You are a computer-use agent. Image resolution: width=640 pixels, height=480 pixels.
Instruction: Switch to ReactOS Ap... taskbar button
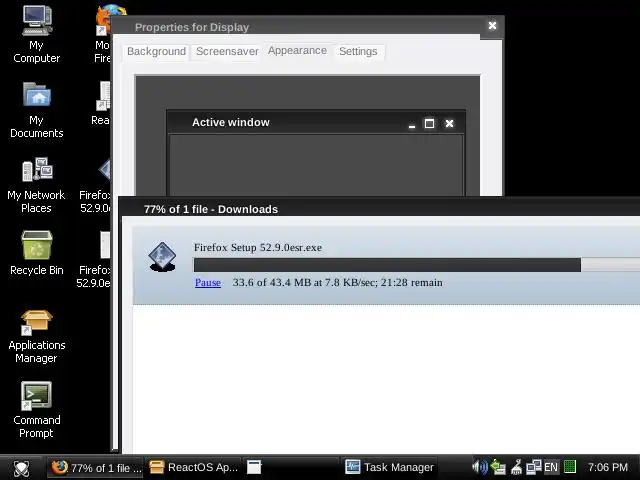pyautogui.click(x=193, y=468)
